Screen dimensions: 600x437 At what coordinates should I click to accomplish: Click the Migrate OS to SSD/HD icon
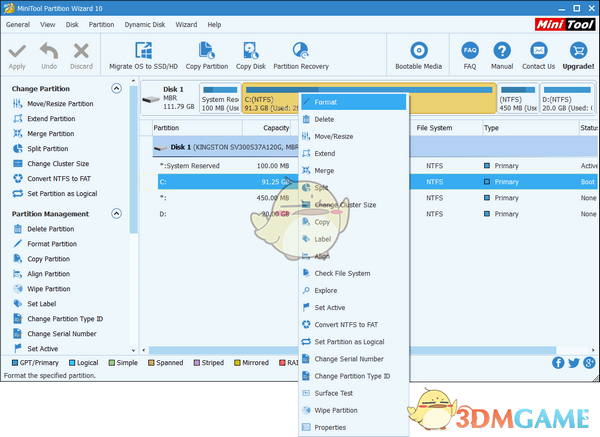click(x=143, y=52)
